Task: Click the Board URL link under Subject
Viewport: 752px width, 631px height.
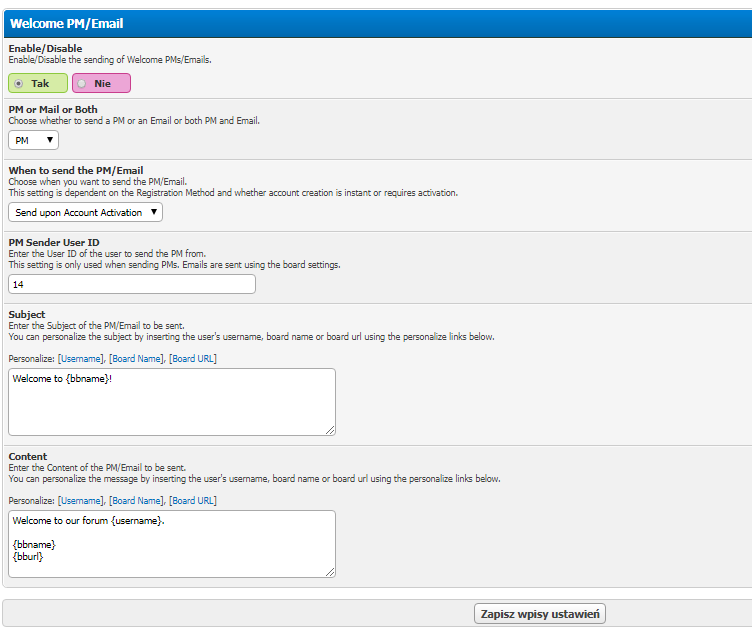Action: click(x=193, y=359)
